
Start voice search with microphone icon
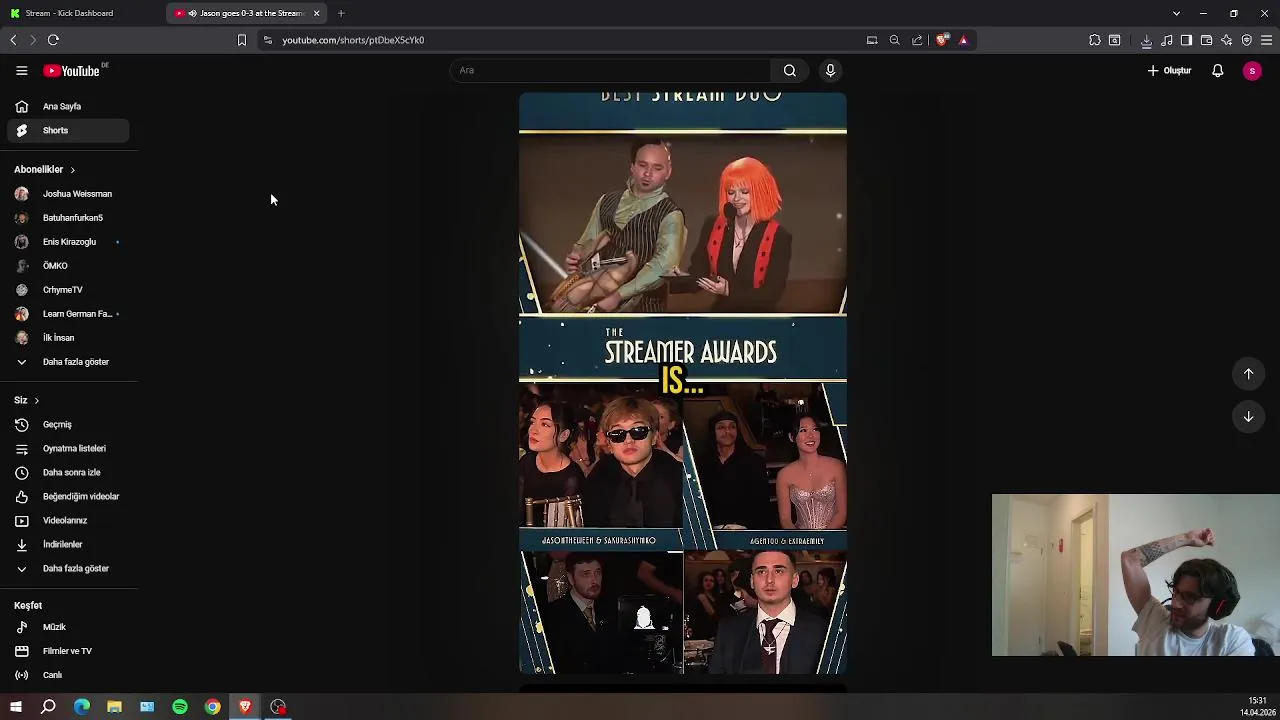(x=830, y=70)
